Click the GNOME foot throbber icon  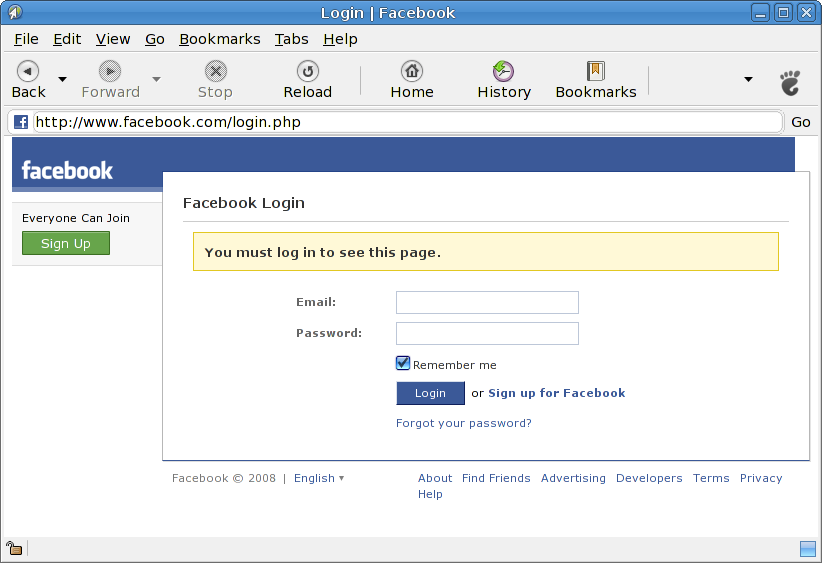click(x=790, y=83)
